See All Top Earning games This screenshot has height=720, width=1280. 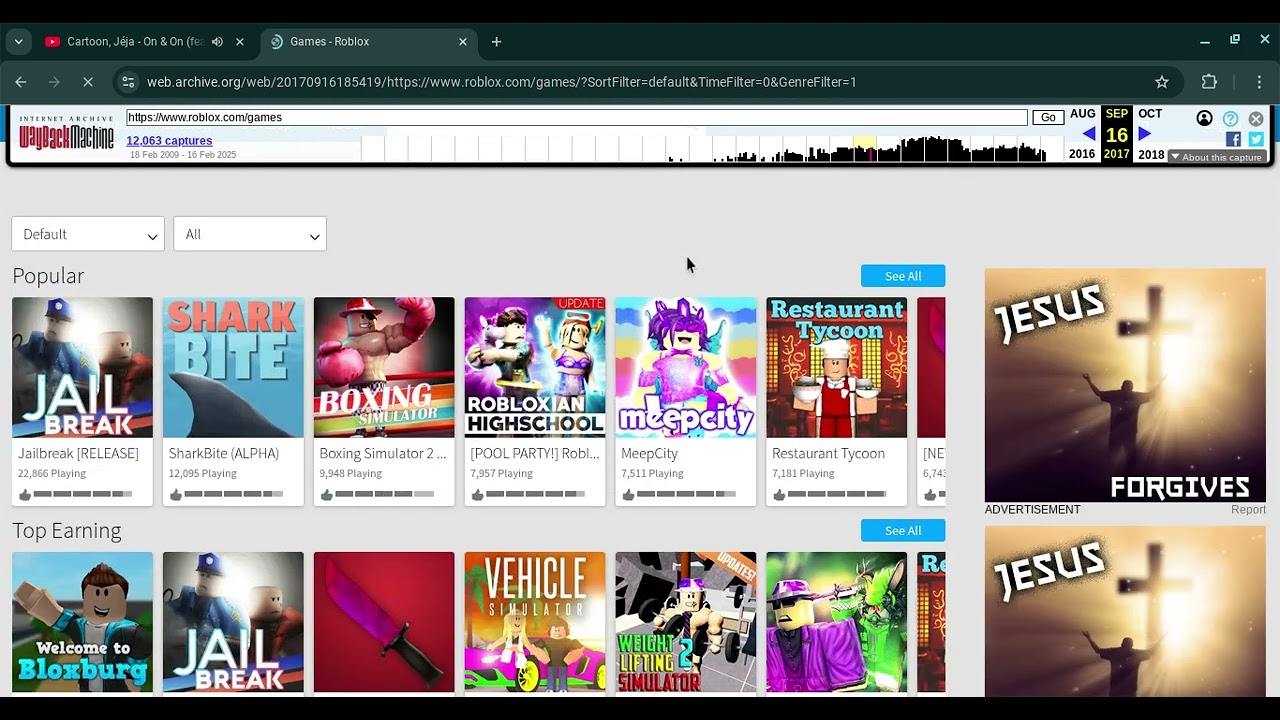tap(903, 531)
